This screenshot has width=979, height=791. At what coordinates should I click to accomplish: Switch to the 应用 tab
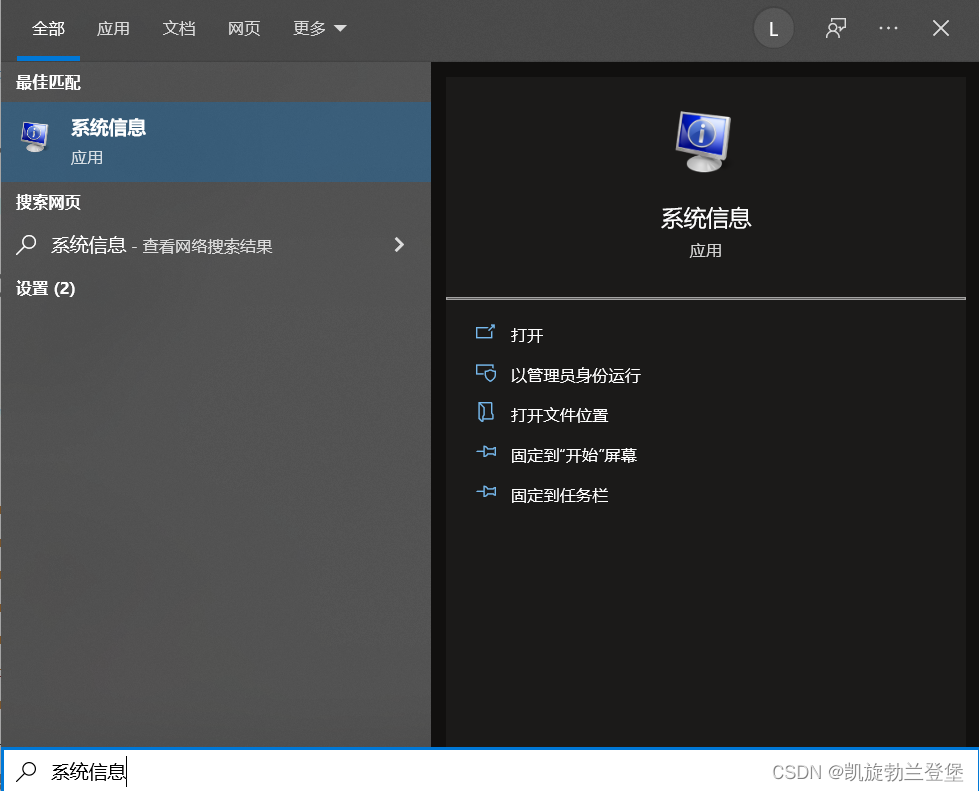point(113,29)
